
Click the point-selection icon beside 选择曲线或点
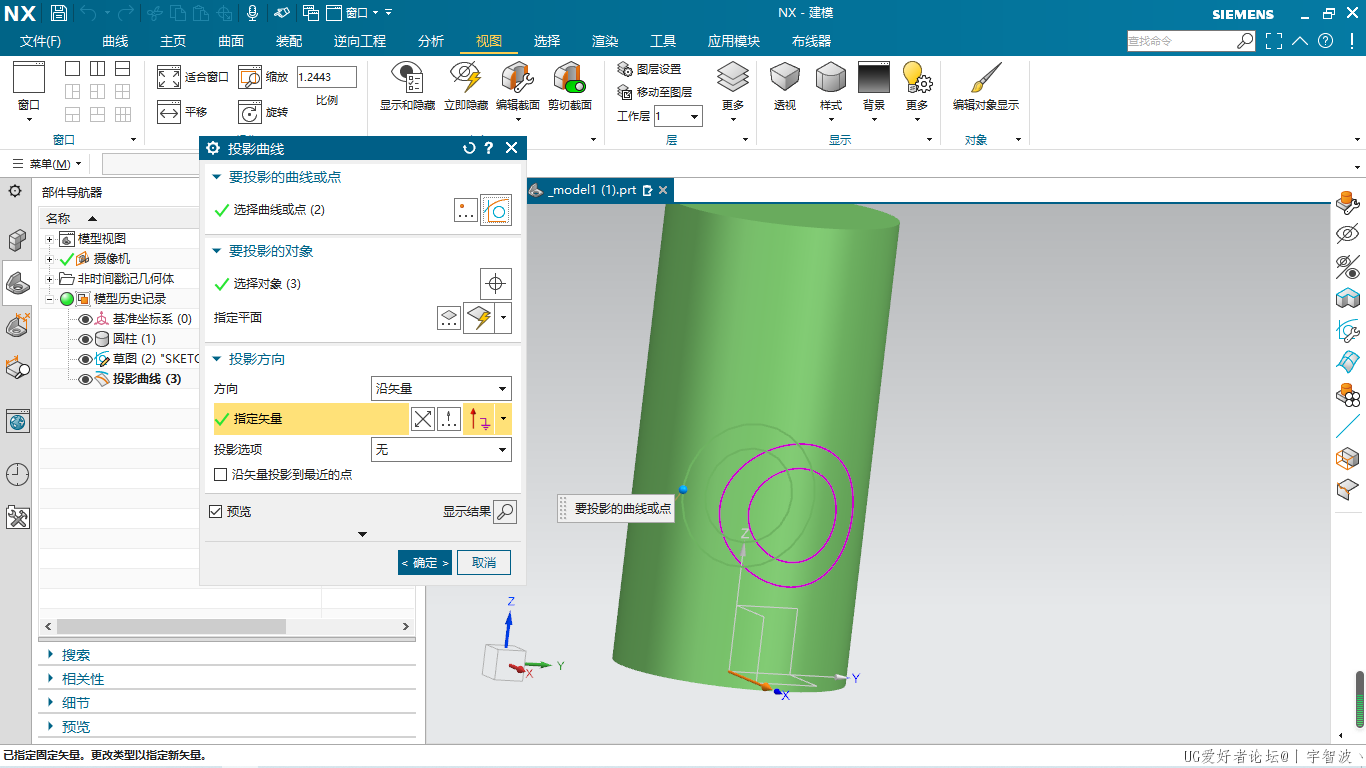tap(465, 210)
